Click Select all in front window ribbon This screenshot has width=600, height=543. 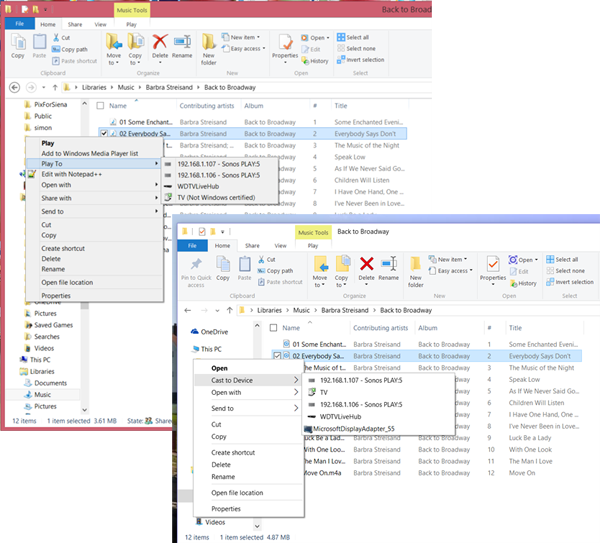562,259
